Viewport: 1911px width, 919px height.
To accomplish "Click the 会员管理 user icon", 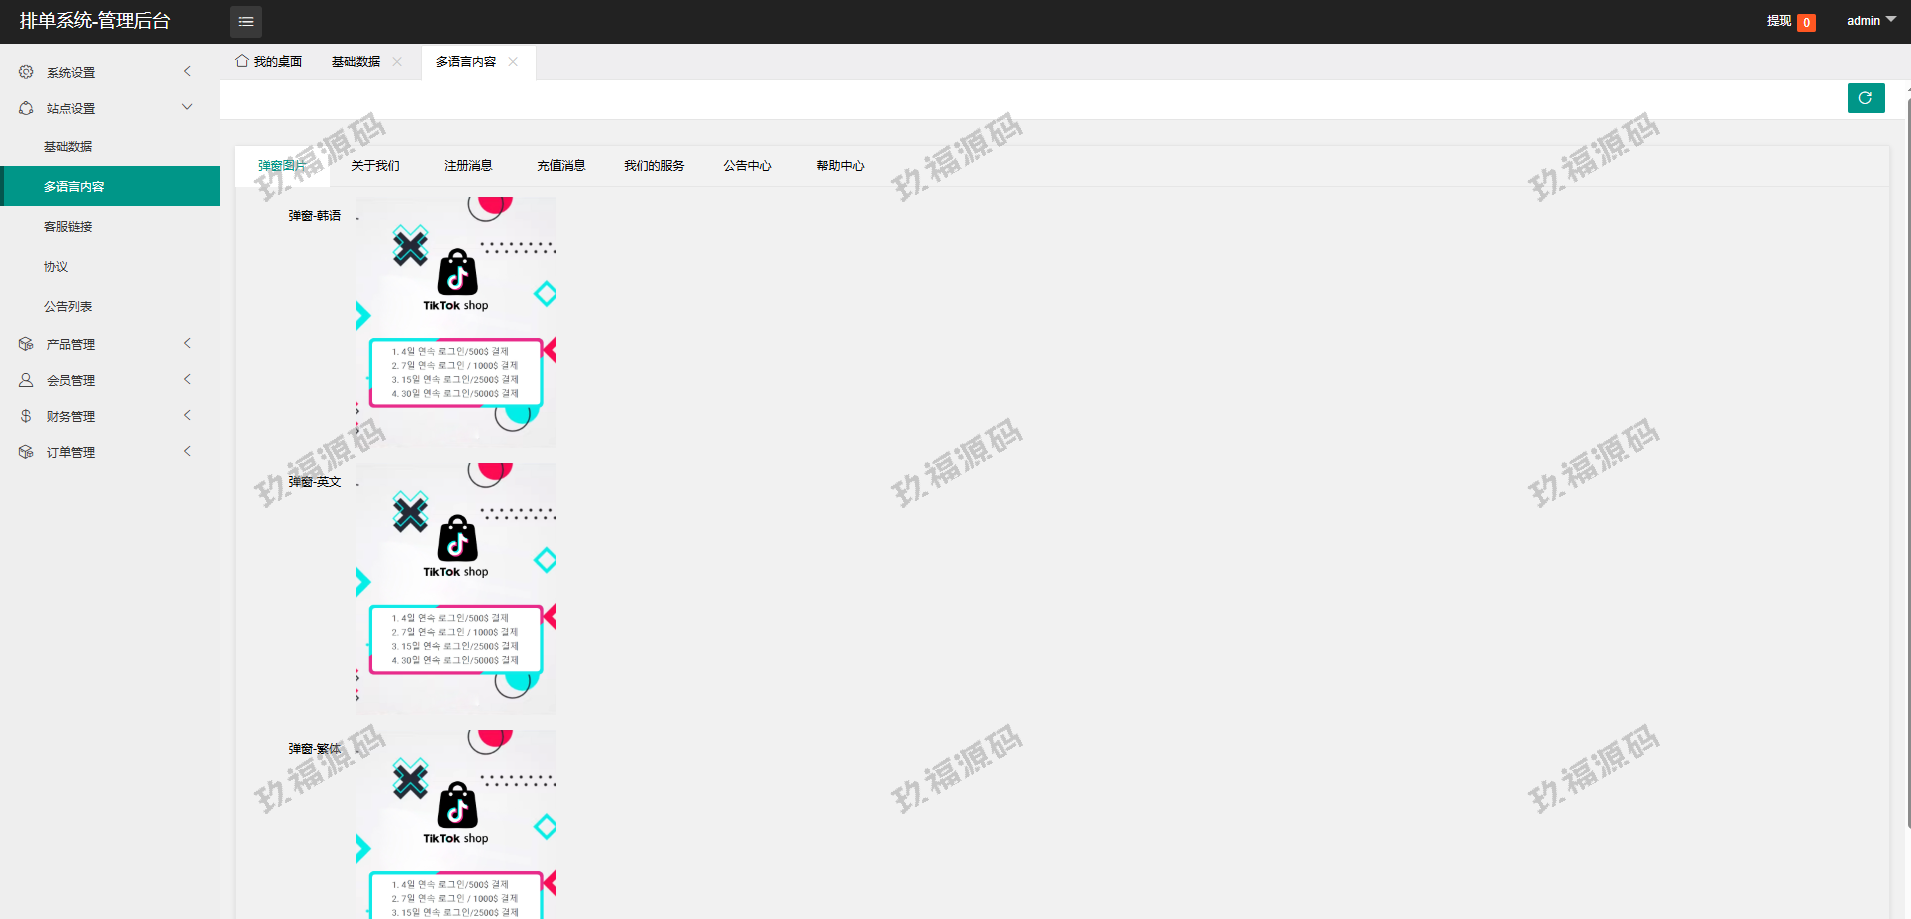I will click(26, 380).
